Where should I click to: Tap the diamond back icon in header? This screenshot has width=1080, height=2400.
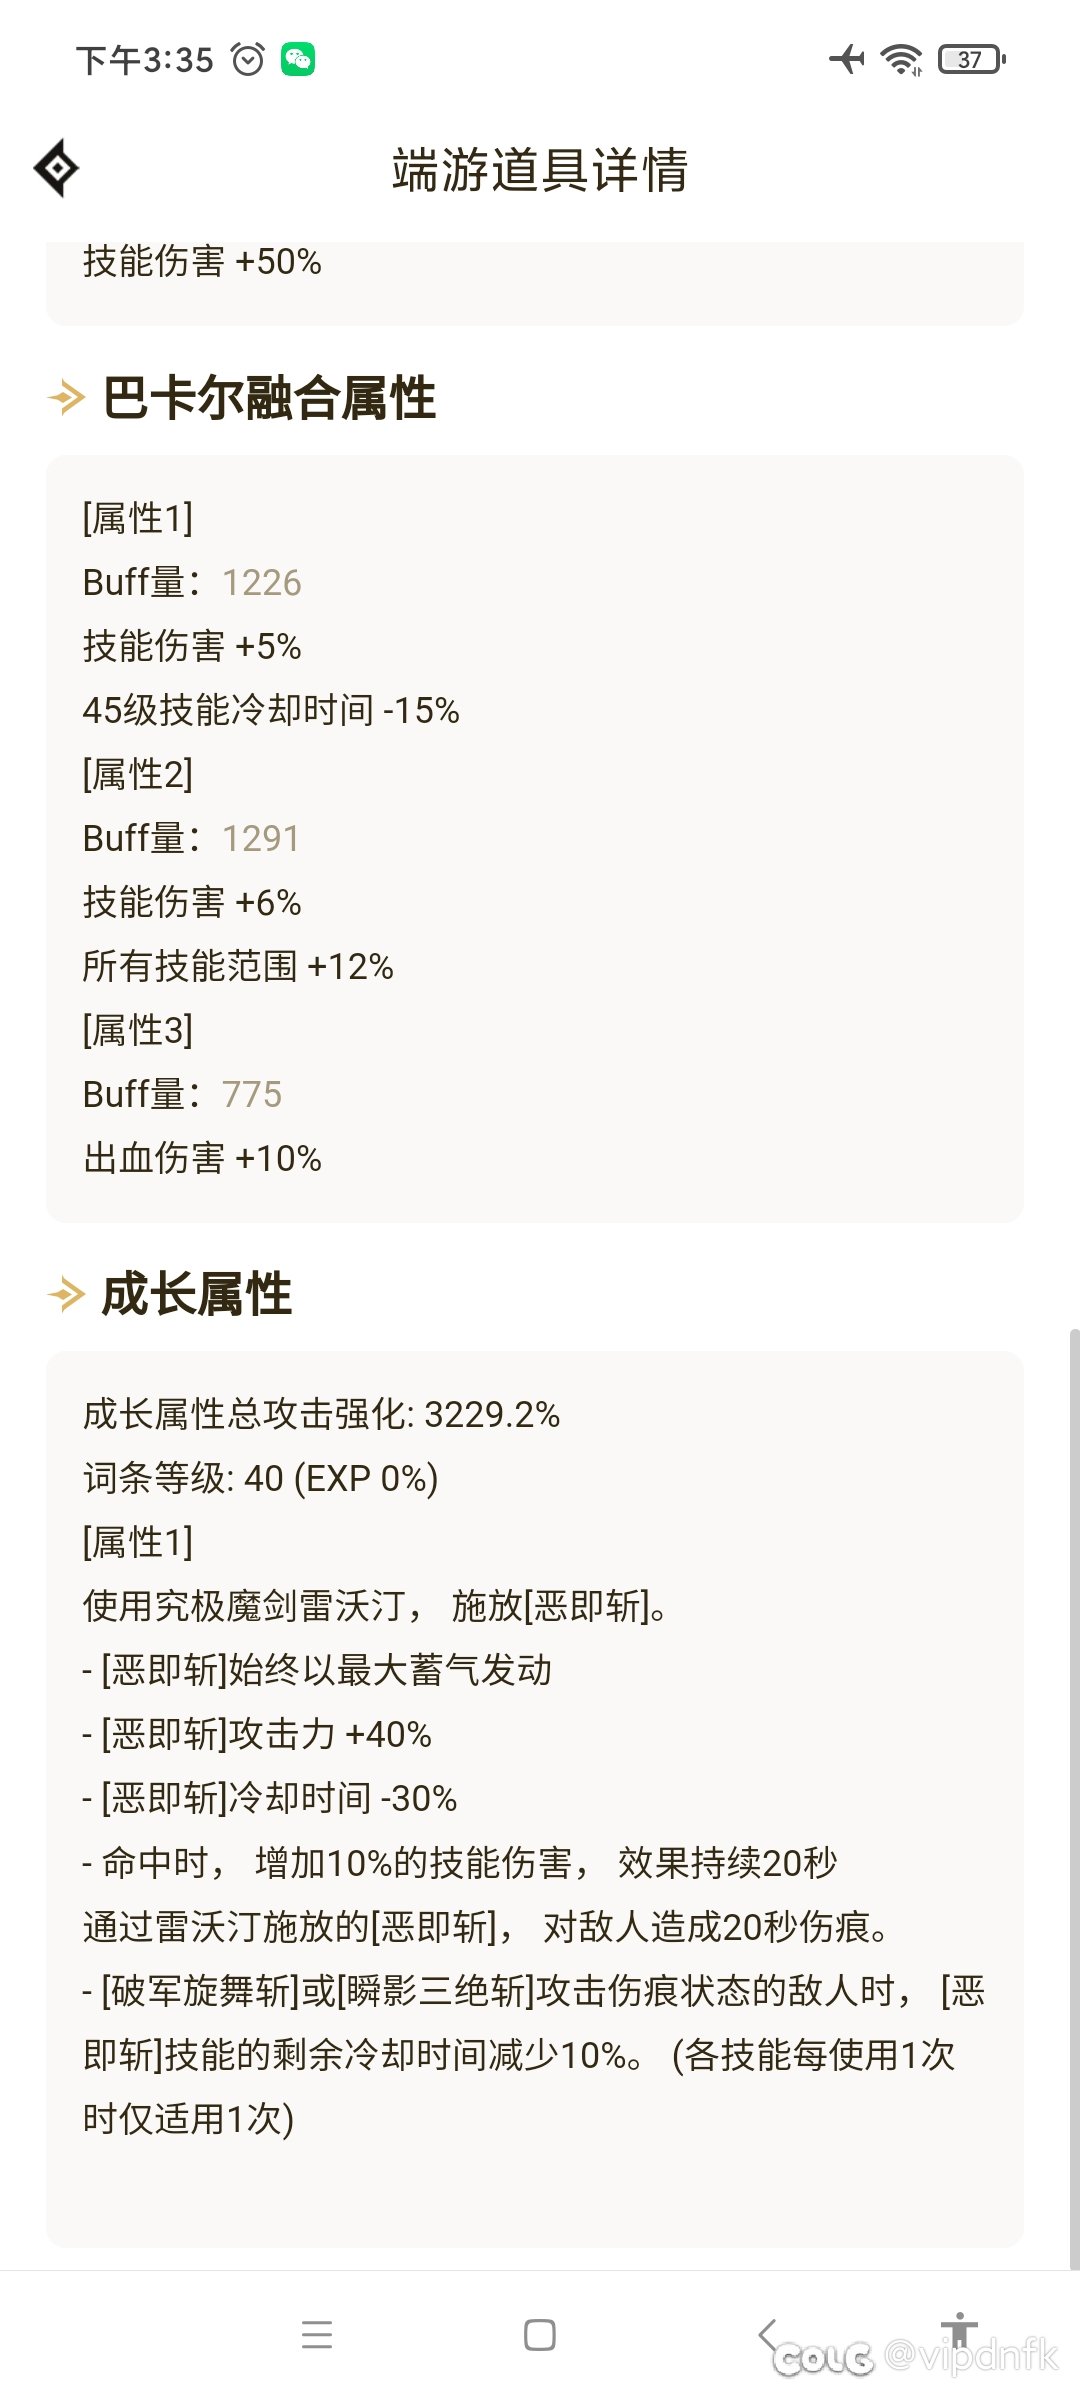click(57, 168)
